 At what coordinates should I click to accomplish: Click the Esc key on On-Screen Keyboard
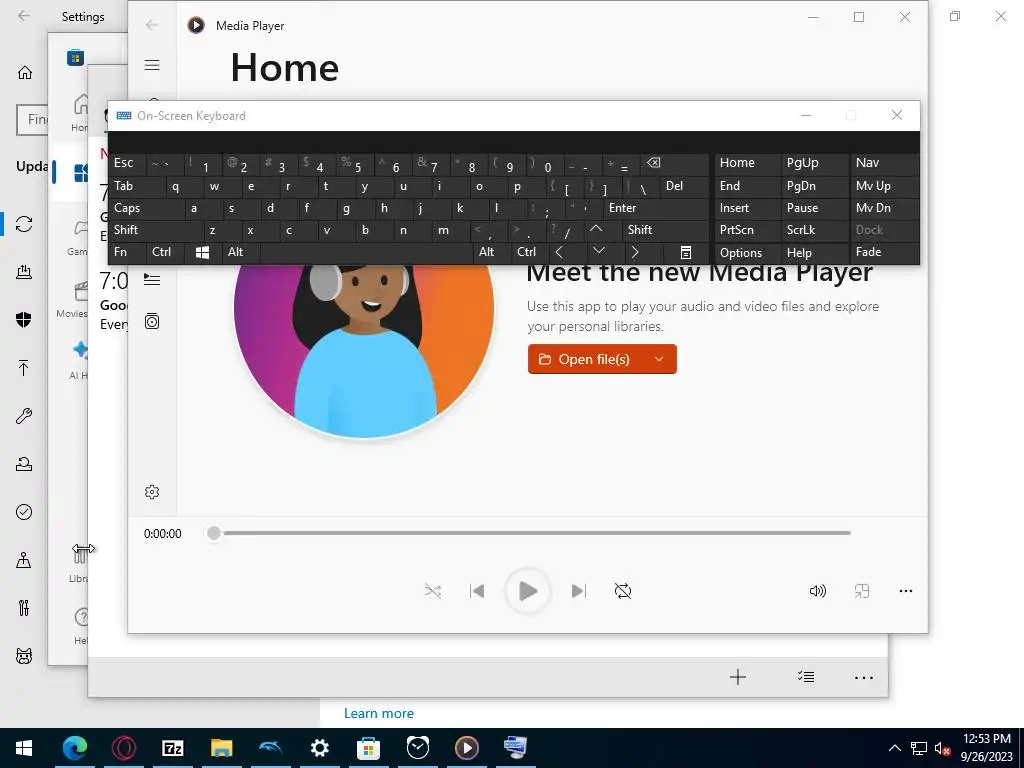pyautogui.click(x=127, y=163)
